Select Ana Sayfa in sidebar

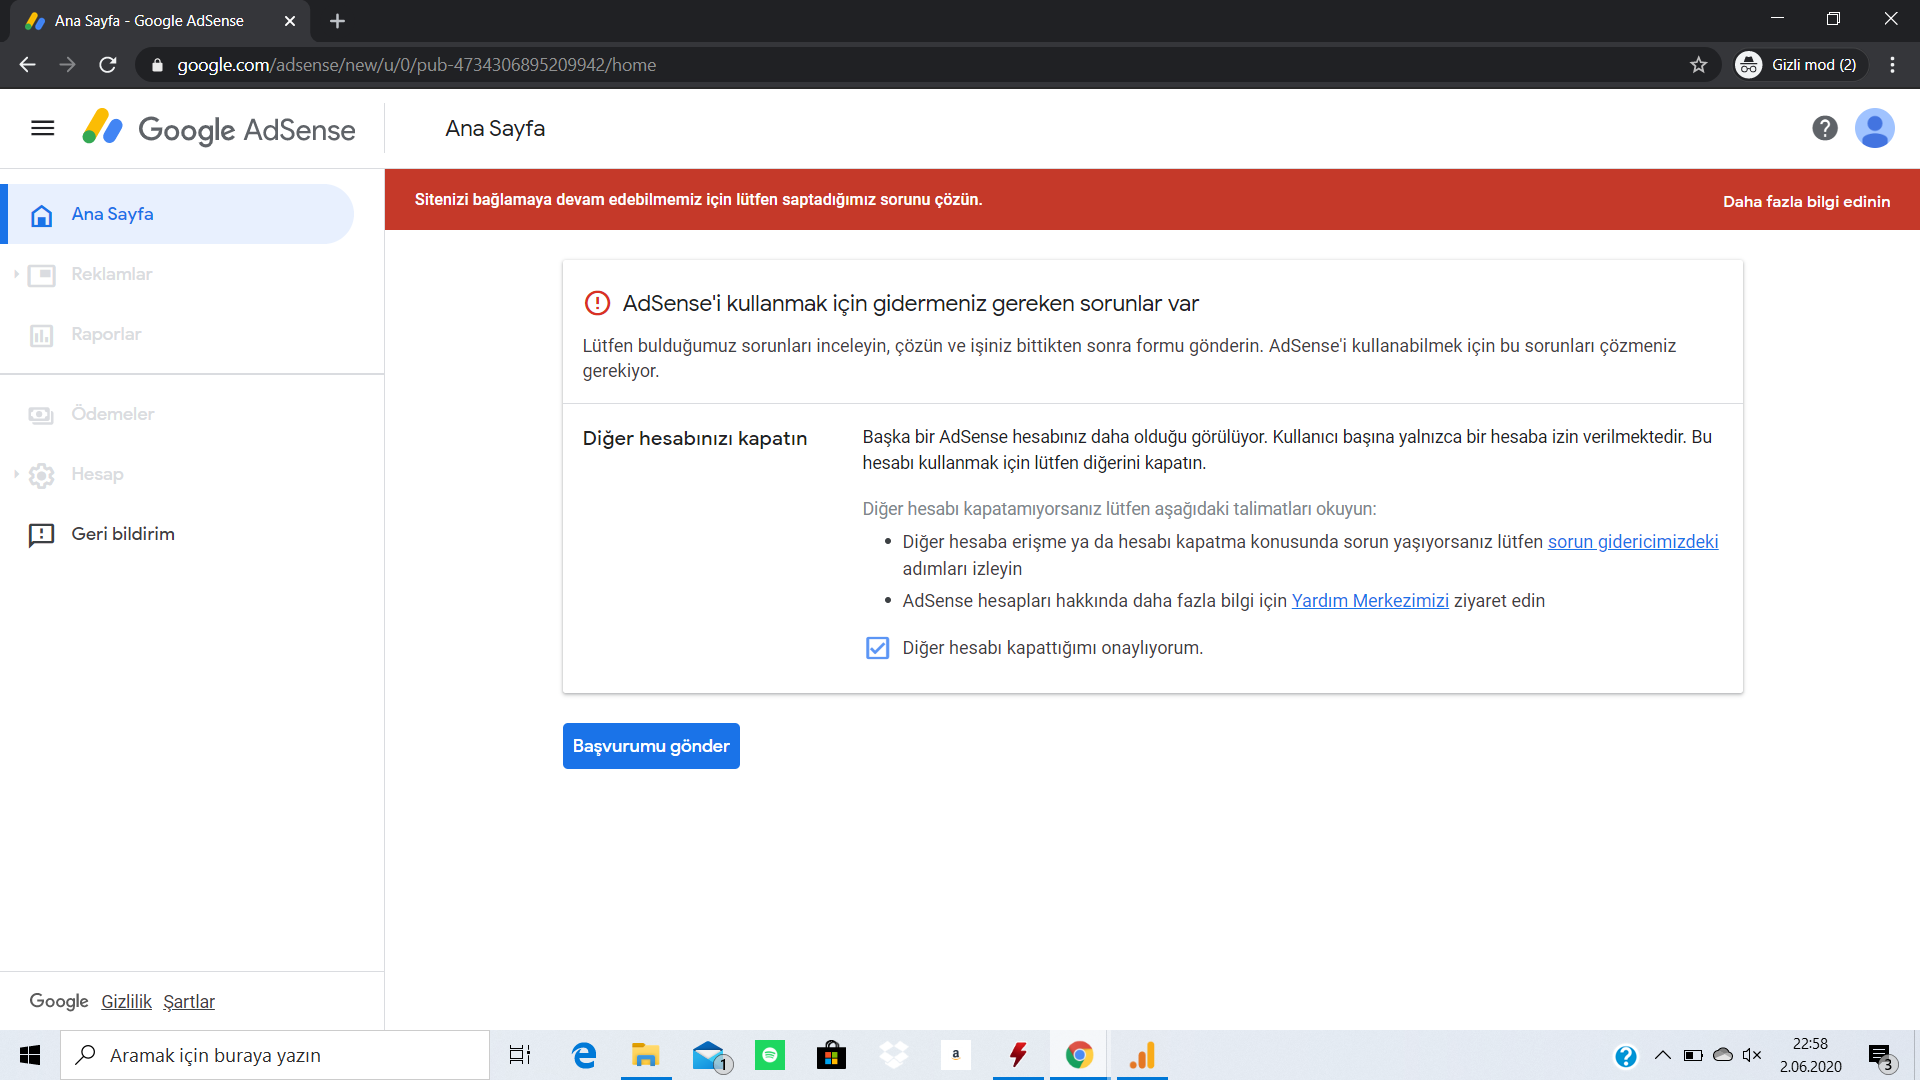(x=177, y=214)
